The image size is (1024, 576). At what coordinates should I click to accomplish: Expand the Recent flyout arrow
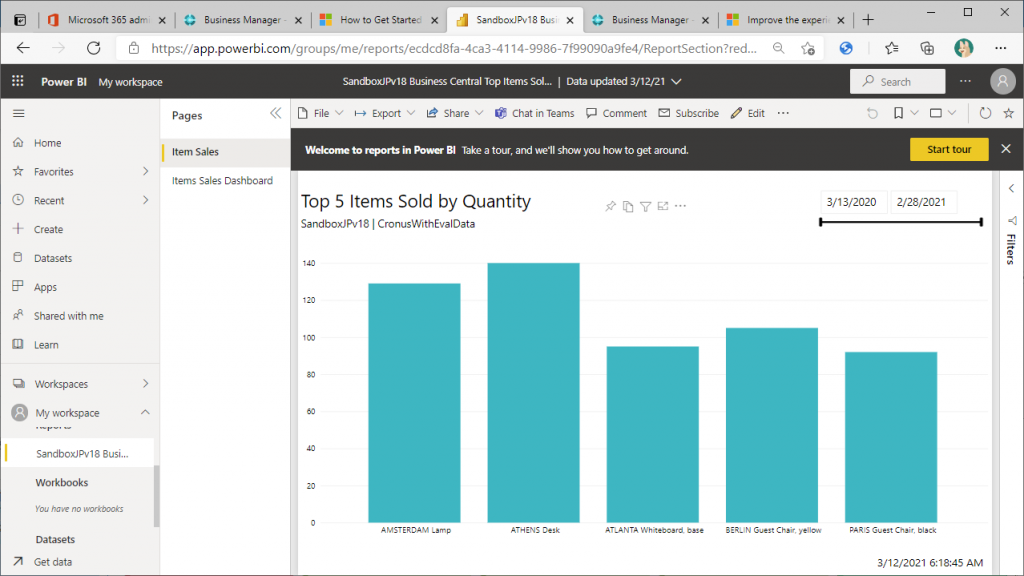(x=145, y=200)
